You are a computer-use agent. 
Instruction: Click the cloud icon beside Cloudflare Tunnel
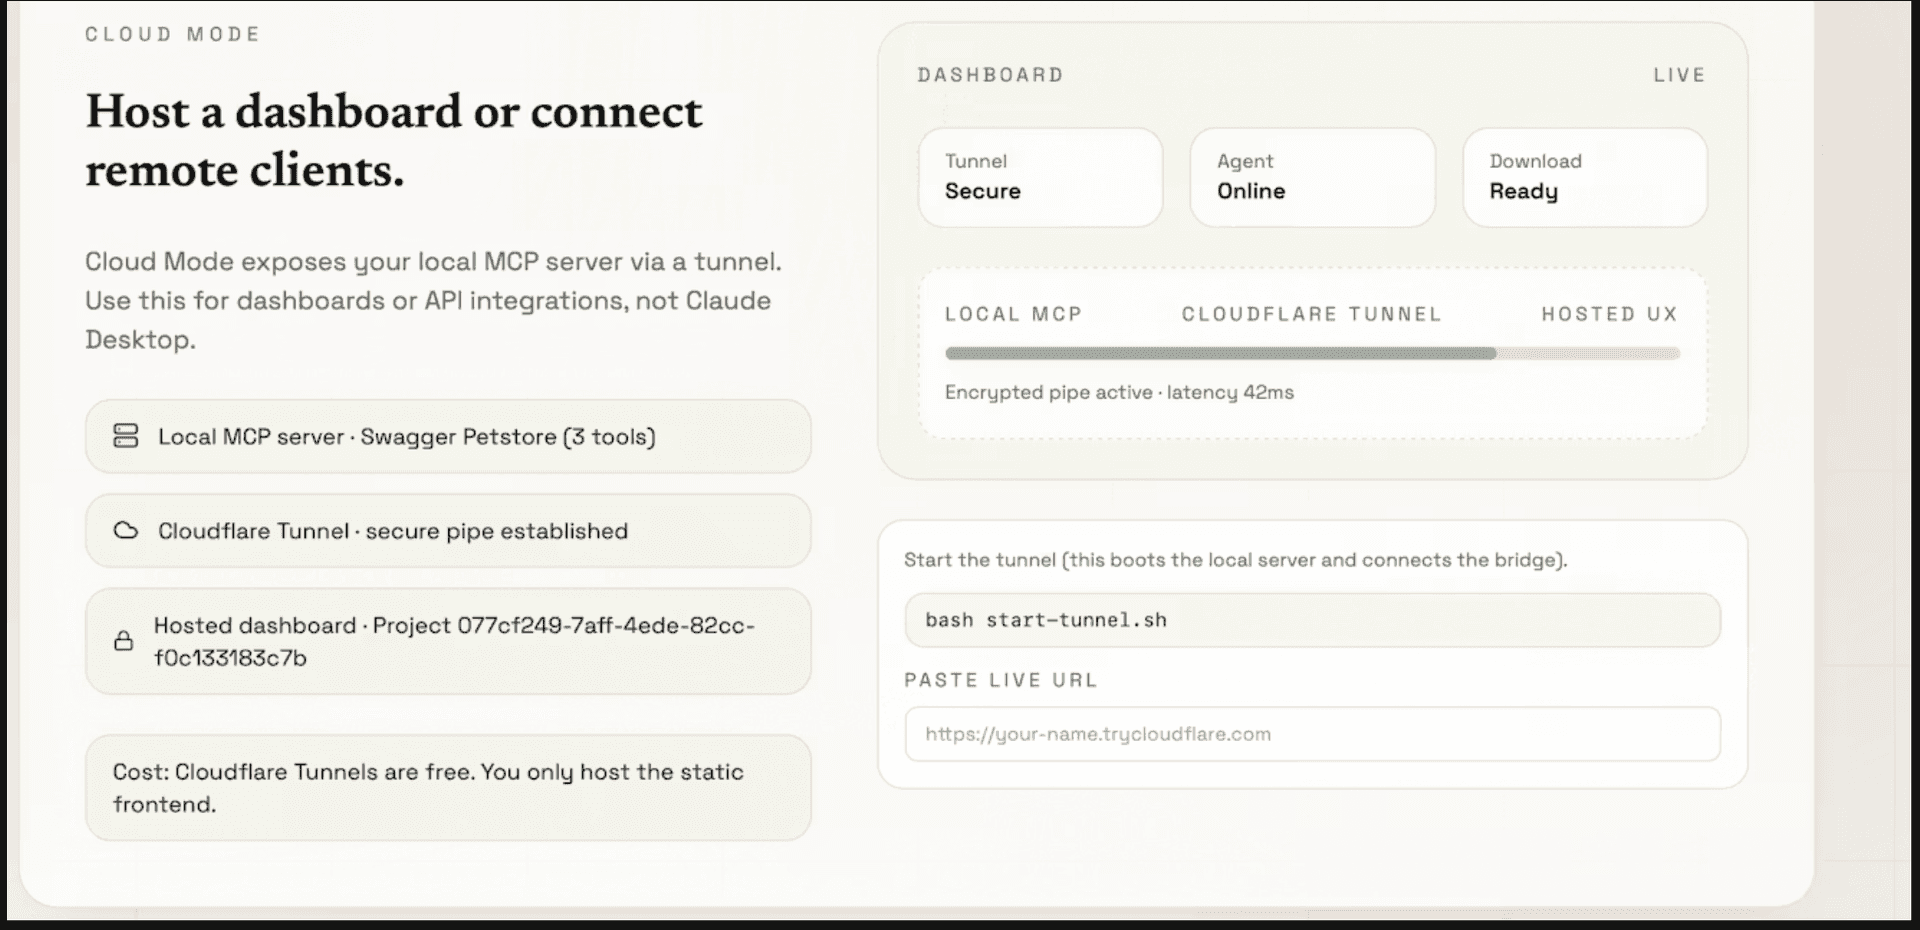click(x=126, y=530)
